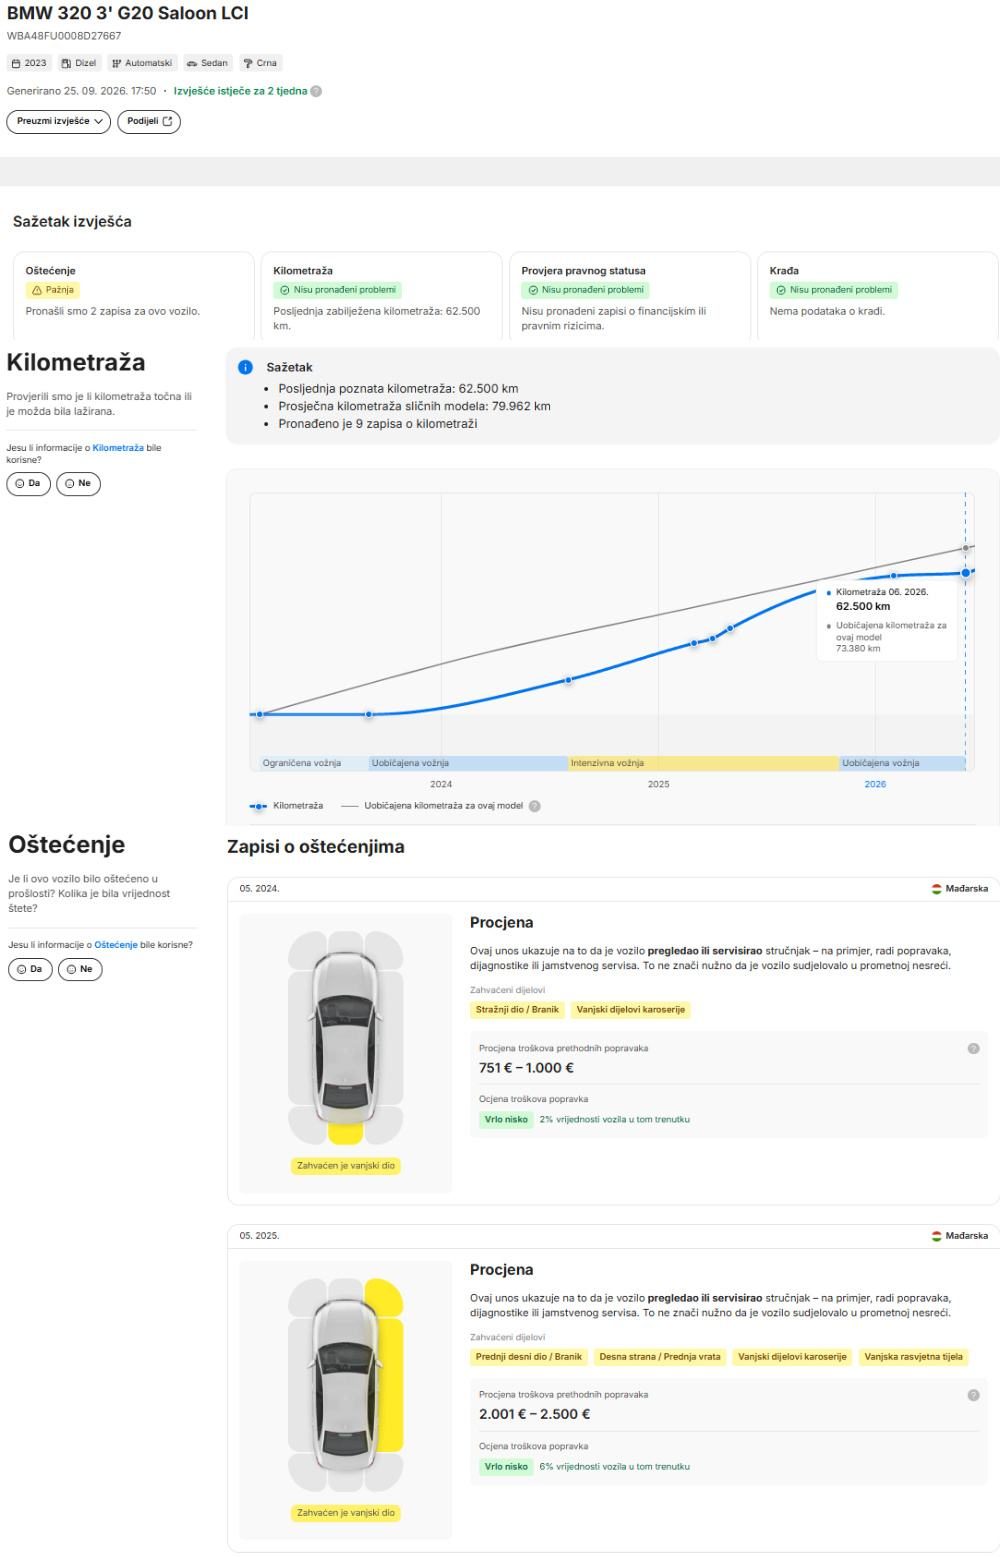Follow the blue Kilometraža link in the feedback question
Image resolution: width=1000 pixels, height=1557 pixels.
tap(118, 448)
